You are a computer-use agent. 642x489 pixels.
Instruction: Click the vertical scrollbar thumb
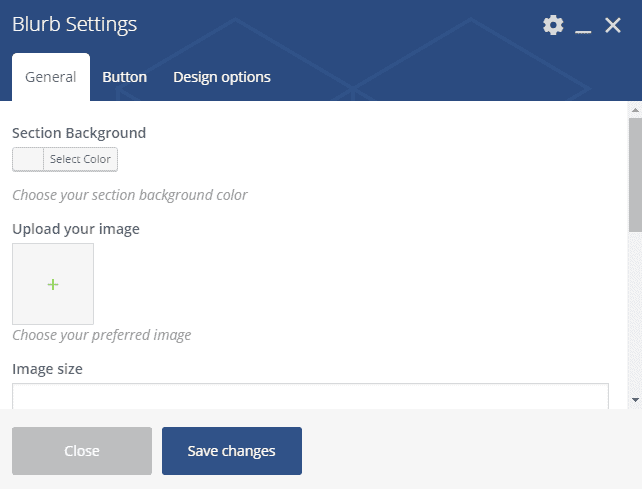[x=635, y=175]
